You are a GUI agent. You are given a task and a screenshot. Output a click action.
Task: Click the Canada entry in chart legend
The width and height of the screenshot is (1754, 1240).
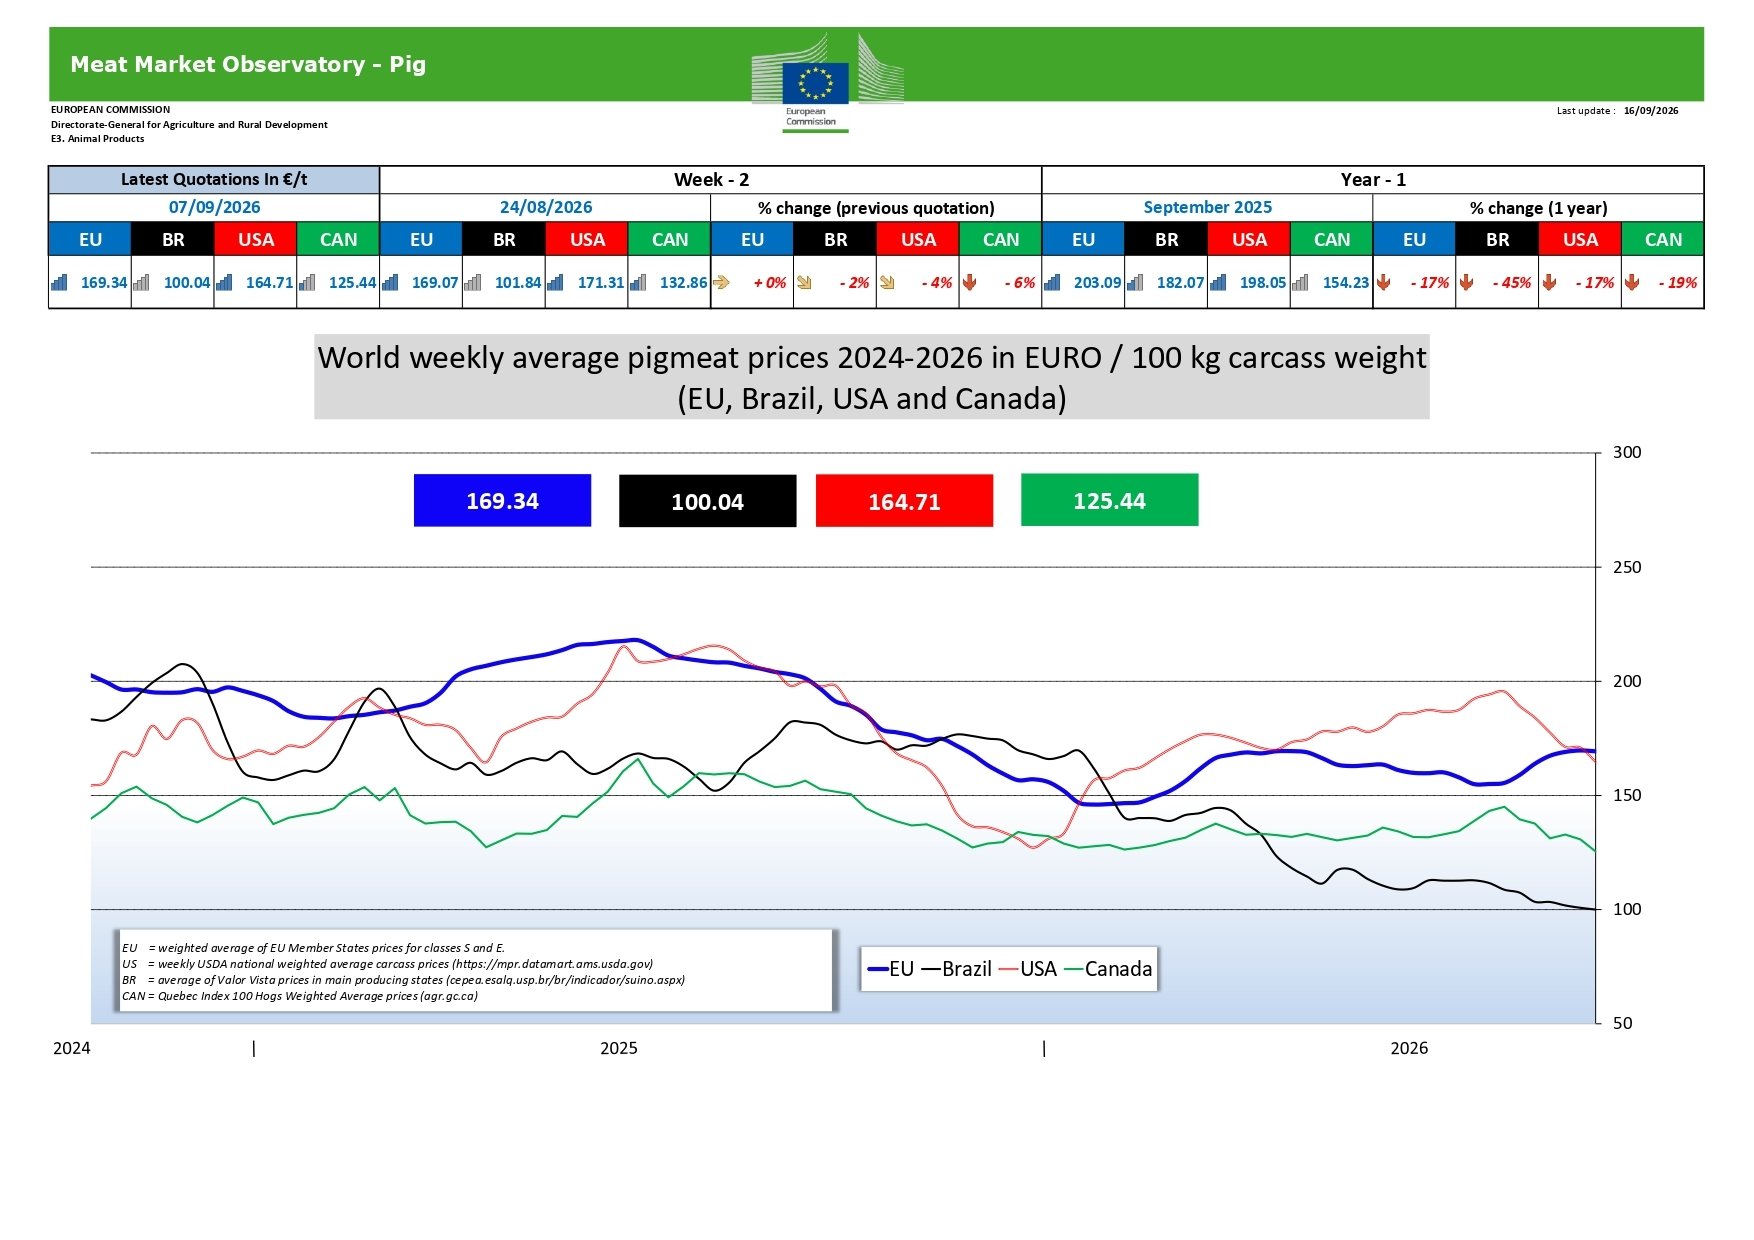(x=1108, y=969)
